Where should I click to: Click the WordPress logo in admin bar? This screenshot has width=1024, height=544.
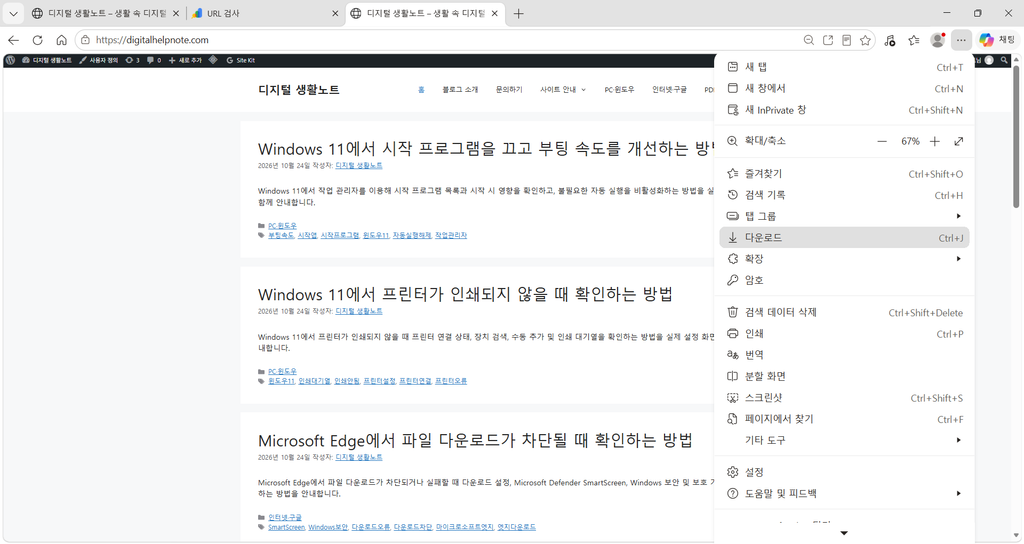coord(10,60)
